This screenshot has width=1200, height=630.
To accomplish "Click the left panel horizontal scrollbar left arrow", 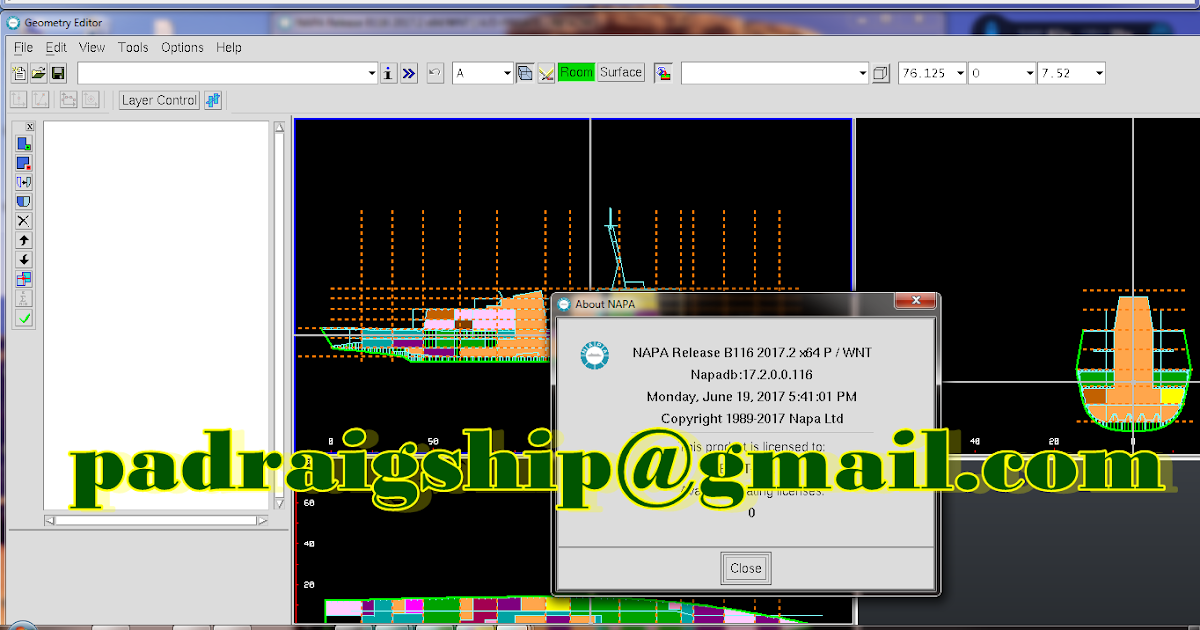I will tap(50, 521).
